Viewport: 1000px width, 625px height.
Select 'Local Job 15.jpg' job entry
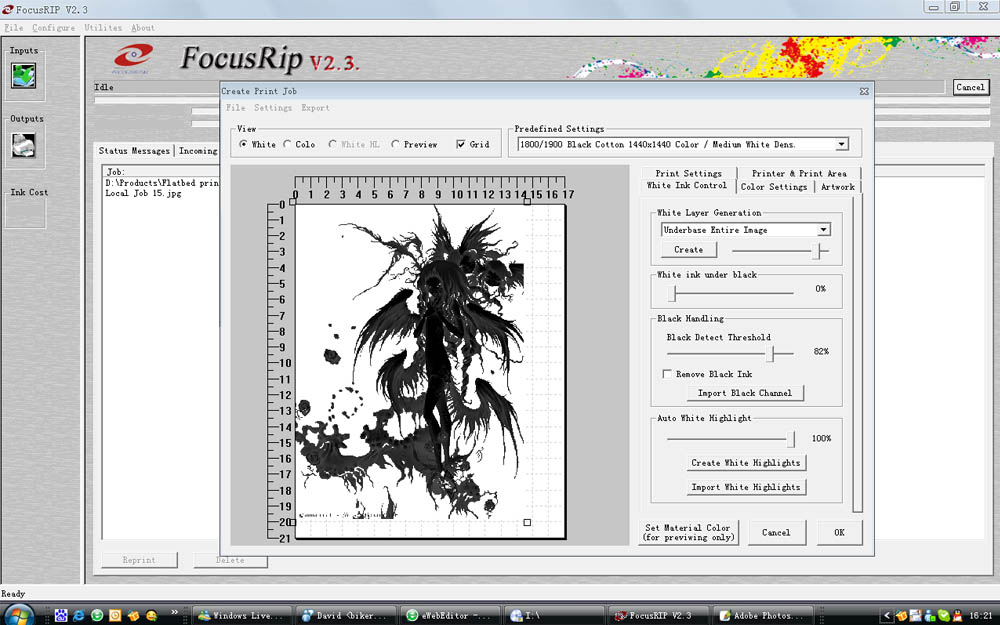pyautogui.click(x=143, y=193)
